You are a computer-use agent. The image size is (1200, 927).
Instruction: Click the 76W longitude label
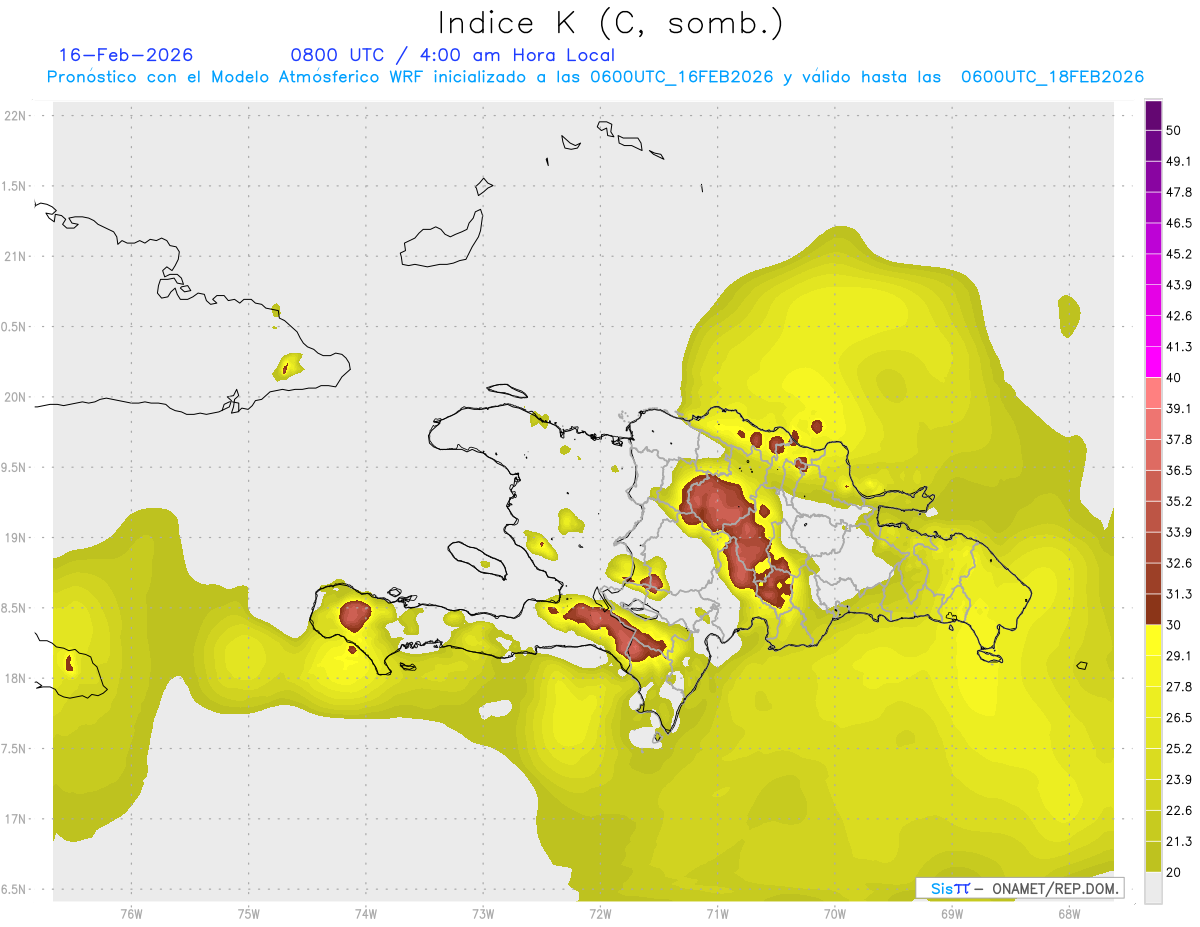(131, 913)
